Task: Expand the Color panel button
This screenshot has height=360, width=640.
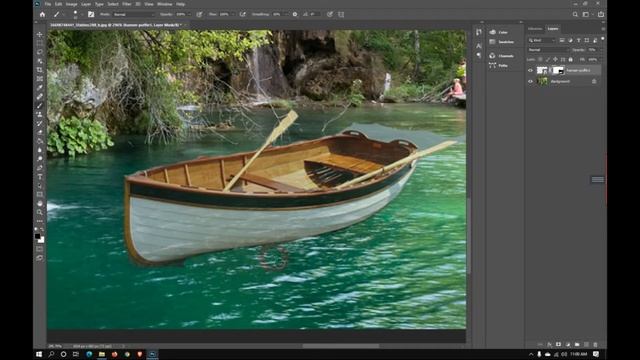Action: click(x=499, y=32)
